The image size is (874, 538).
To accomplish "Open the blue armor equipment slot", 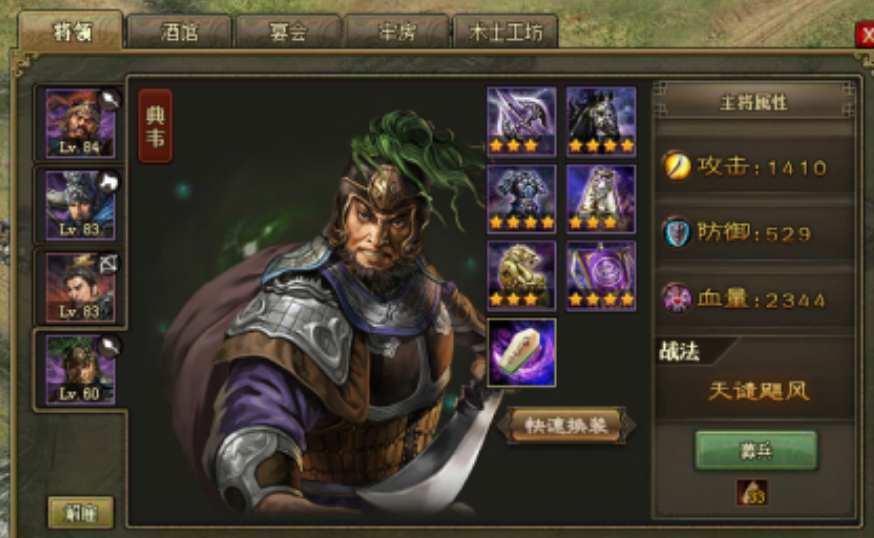I will (521, 198).
